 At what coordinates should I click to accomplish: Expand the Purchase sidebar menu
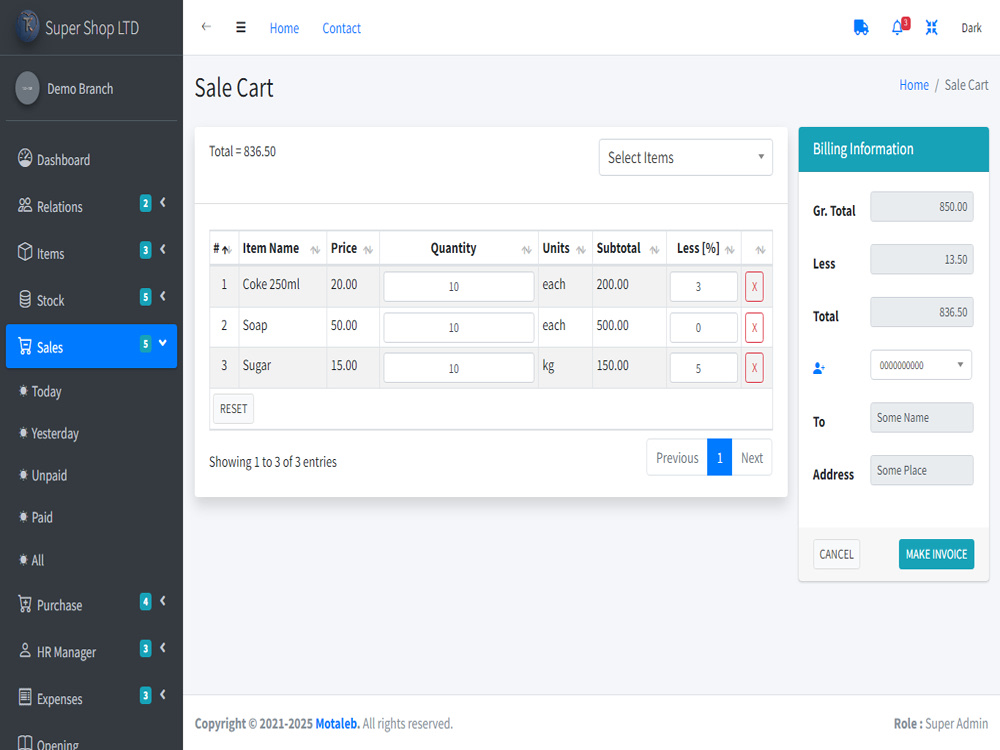(91, 604)
